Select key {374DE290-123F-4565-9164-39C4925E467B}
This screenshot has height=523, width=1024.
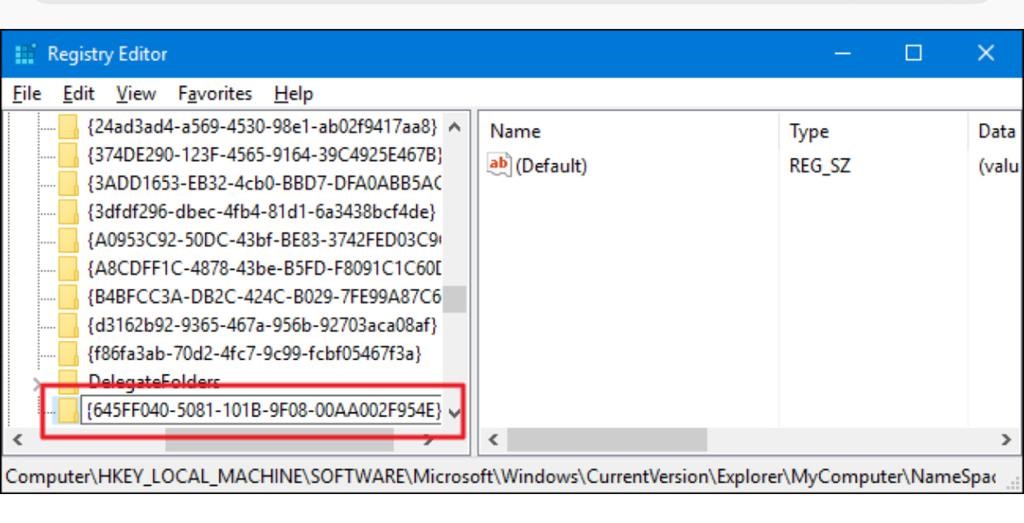(264, 155)
